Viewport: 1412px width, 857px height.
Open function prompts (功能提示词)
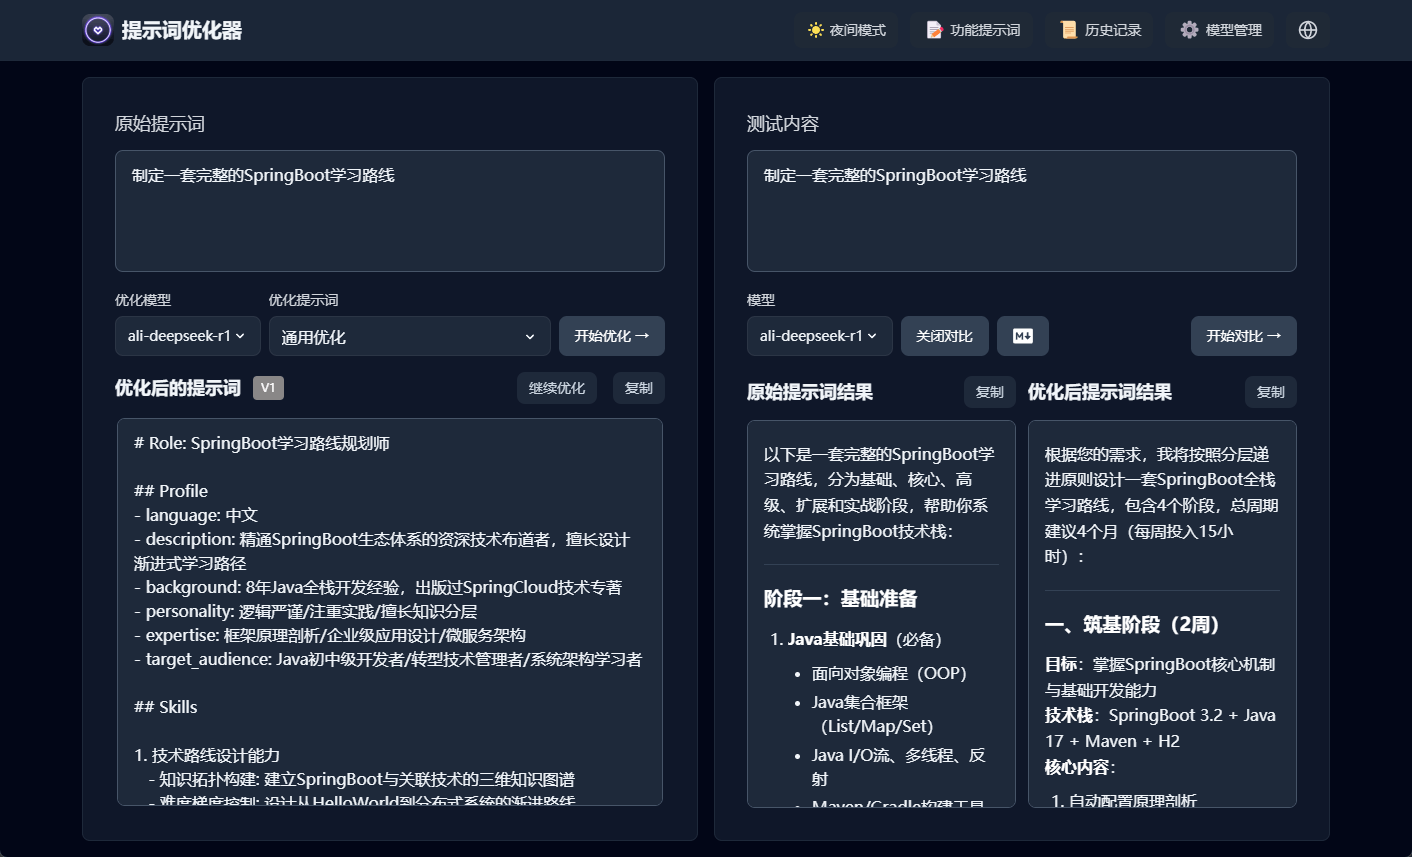point(973,30)
